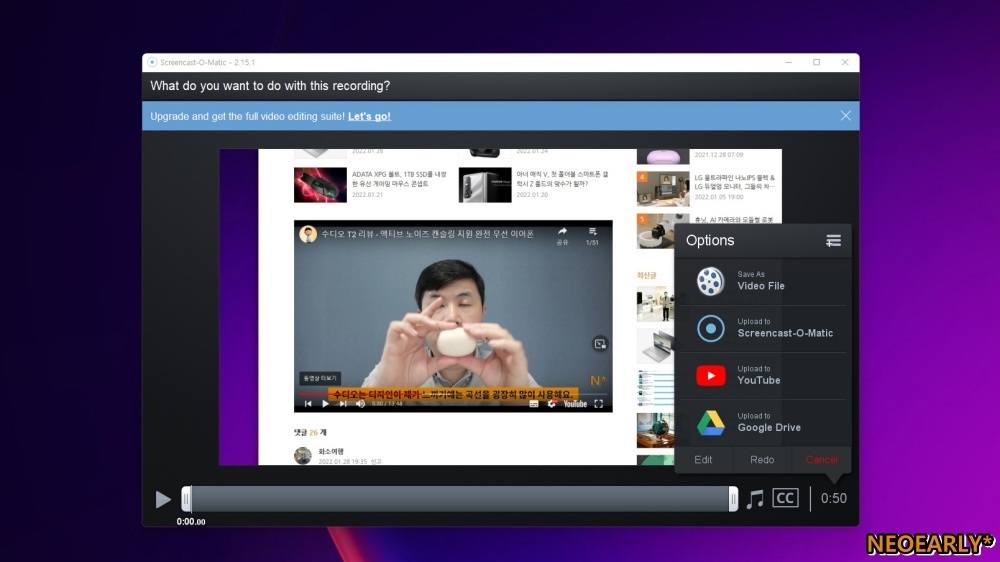The width and height of the screenshot is (1000, 562).
Task: Click the Edit button
Action: [703, 459]
